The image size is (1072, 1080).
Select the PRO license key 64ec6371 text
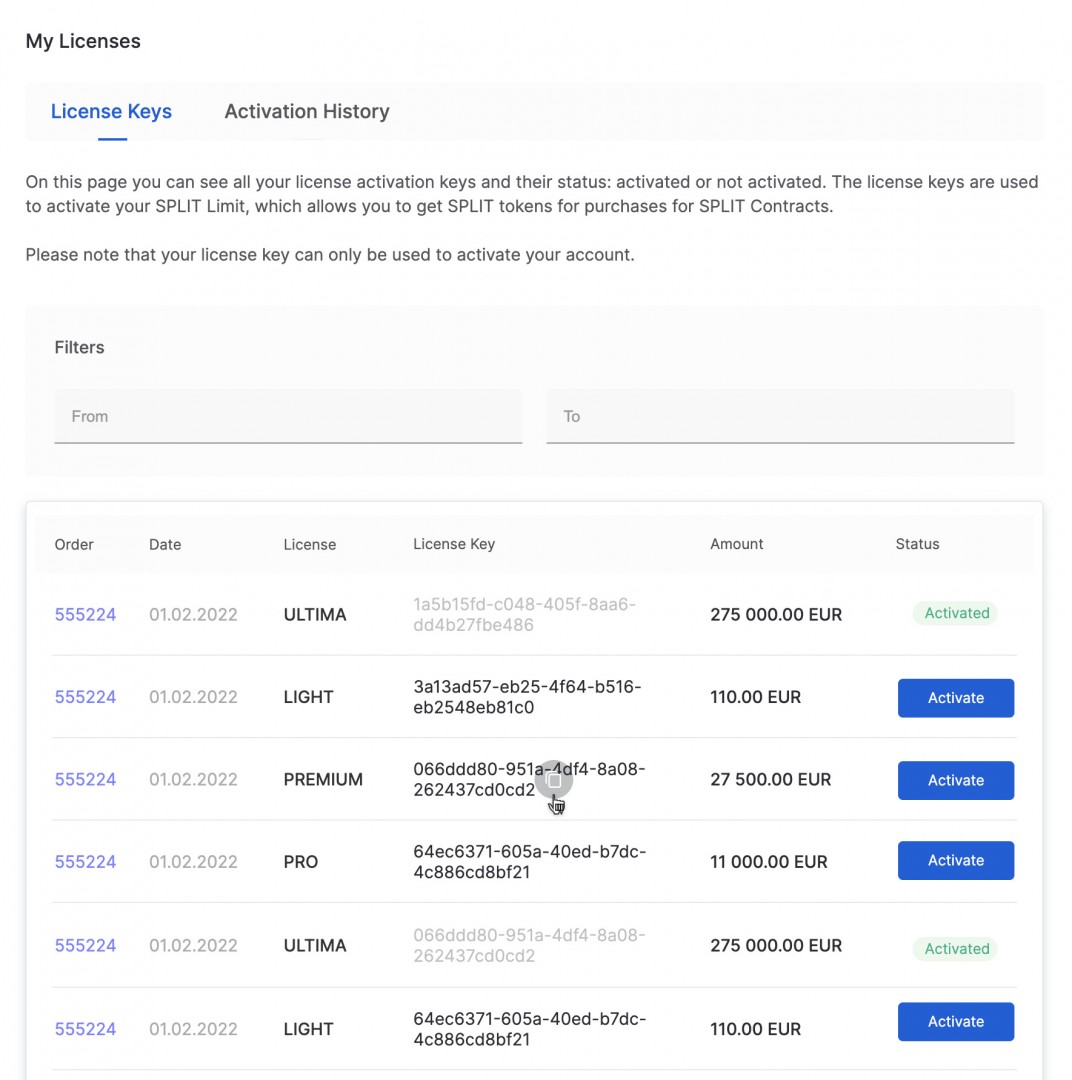(529, 862)
